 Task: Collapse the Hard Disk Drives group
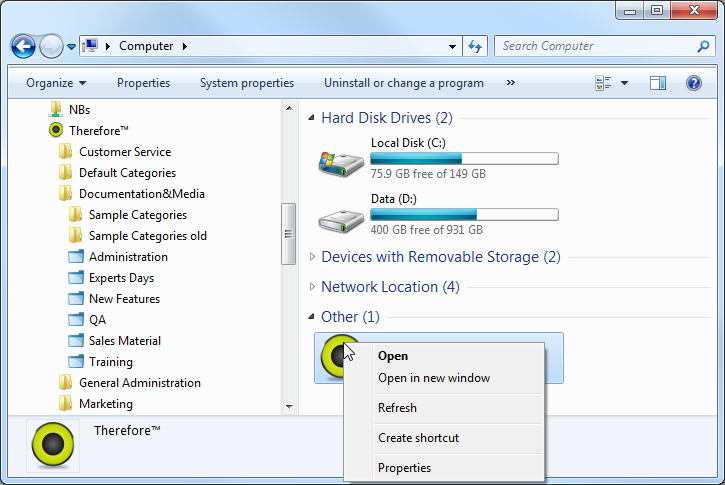pos(313,118)
